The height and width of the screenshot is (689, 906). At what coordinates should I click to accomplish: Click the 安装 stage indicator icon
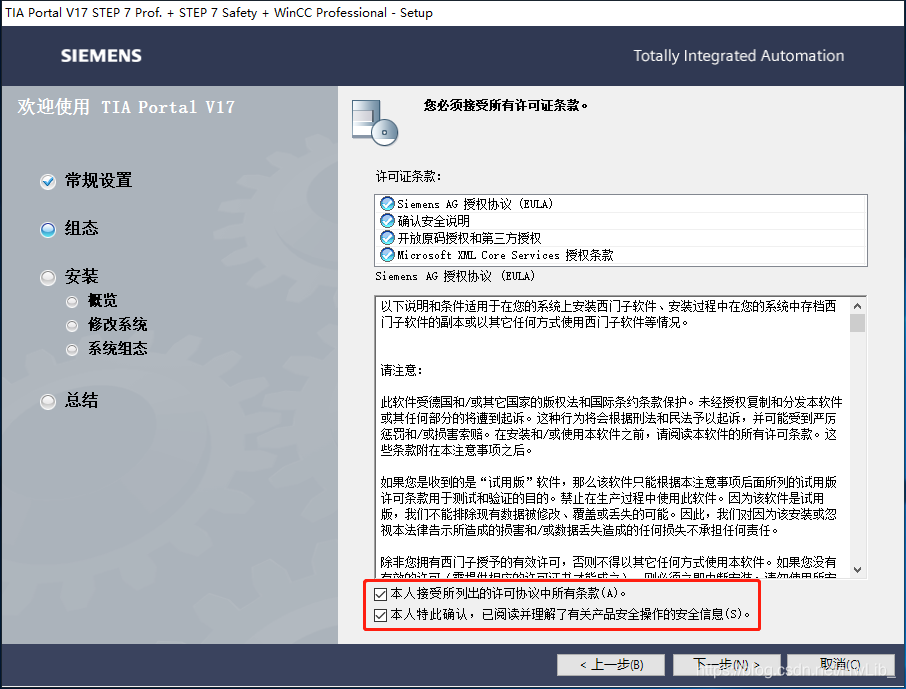pos(47,276)
